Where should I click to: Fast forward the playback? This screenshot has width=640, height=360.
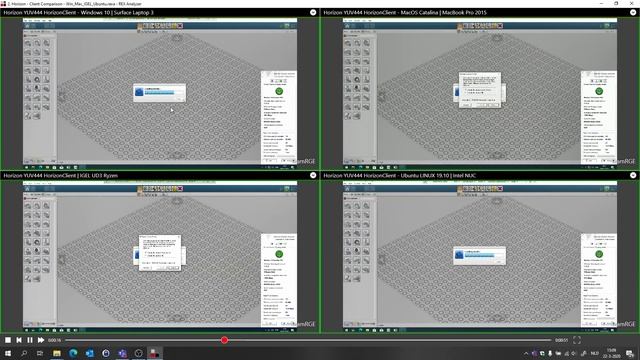[x=41, y=340]
